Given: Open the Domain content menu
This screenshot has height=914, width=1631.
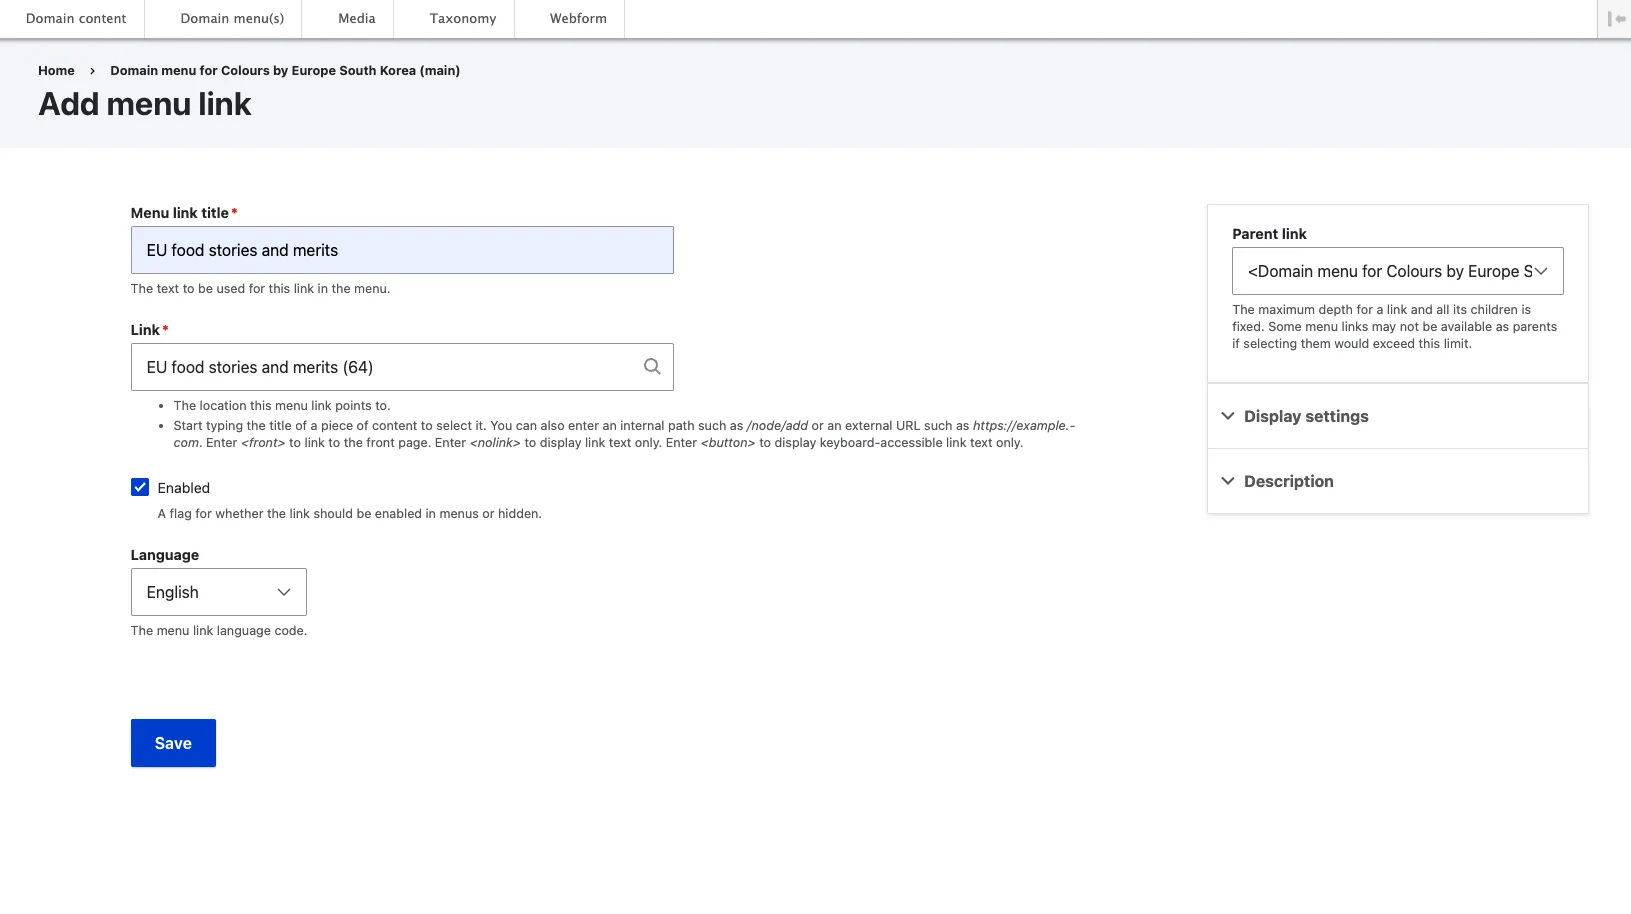Looking at the screenshot, I should [76, 19].
